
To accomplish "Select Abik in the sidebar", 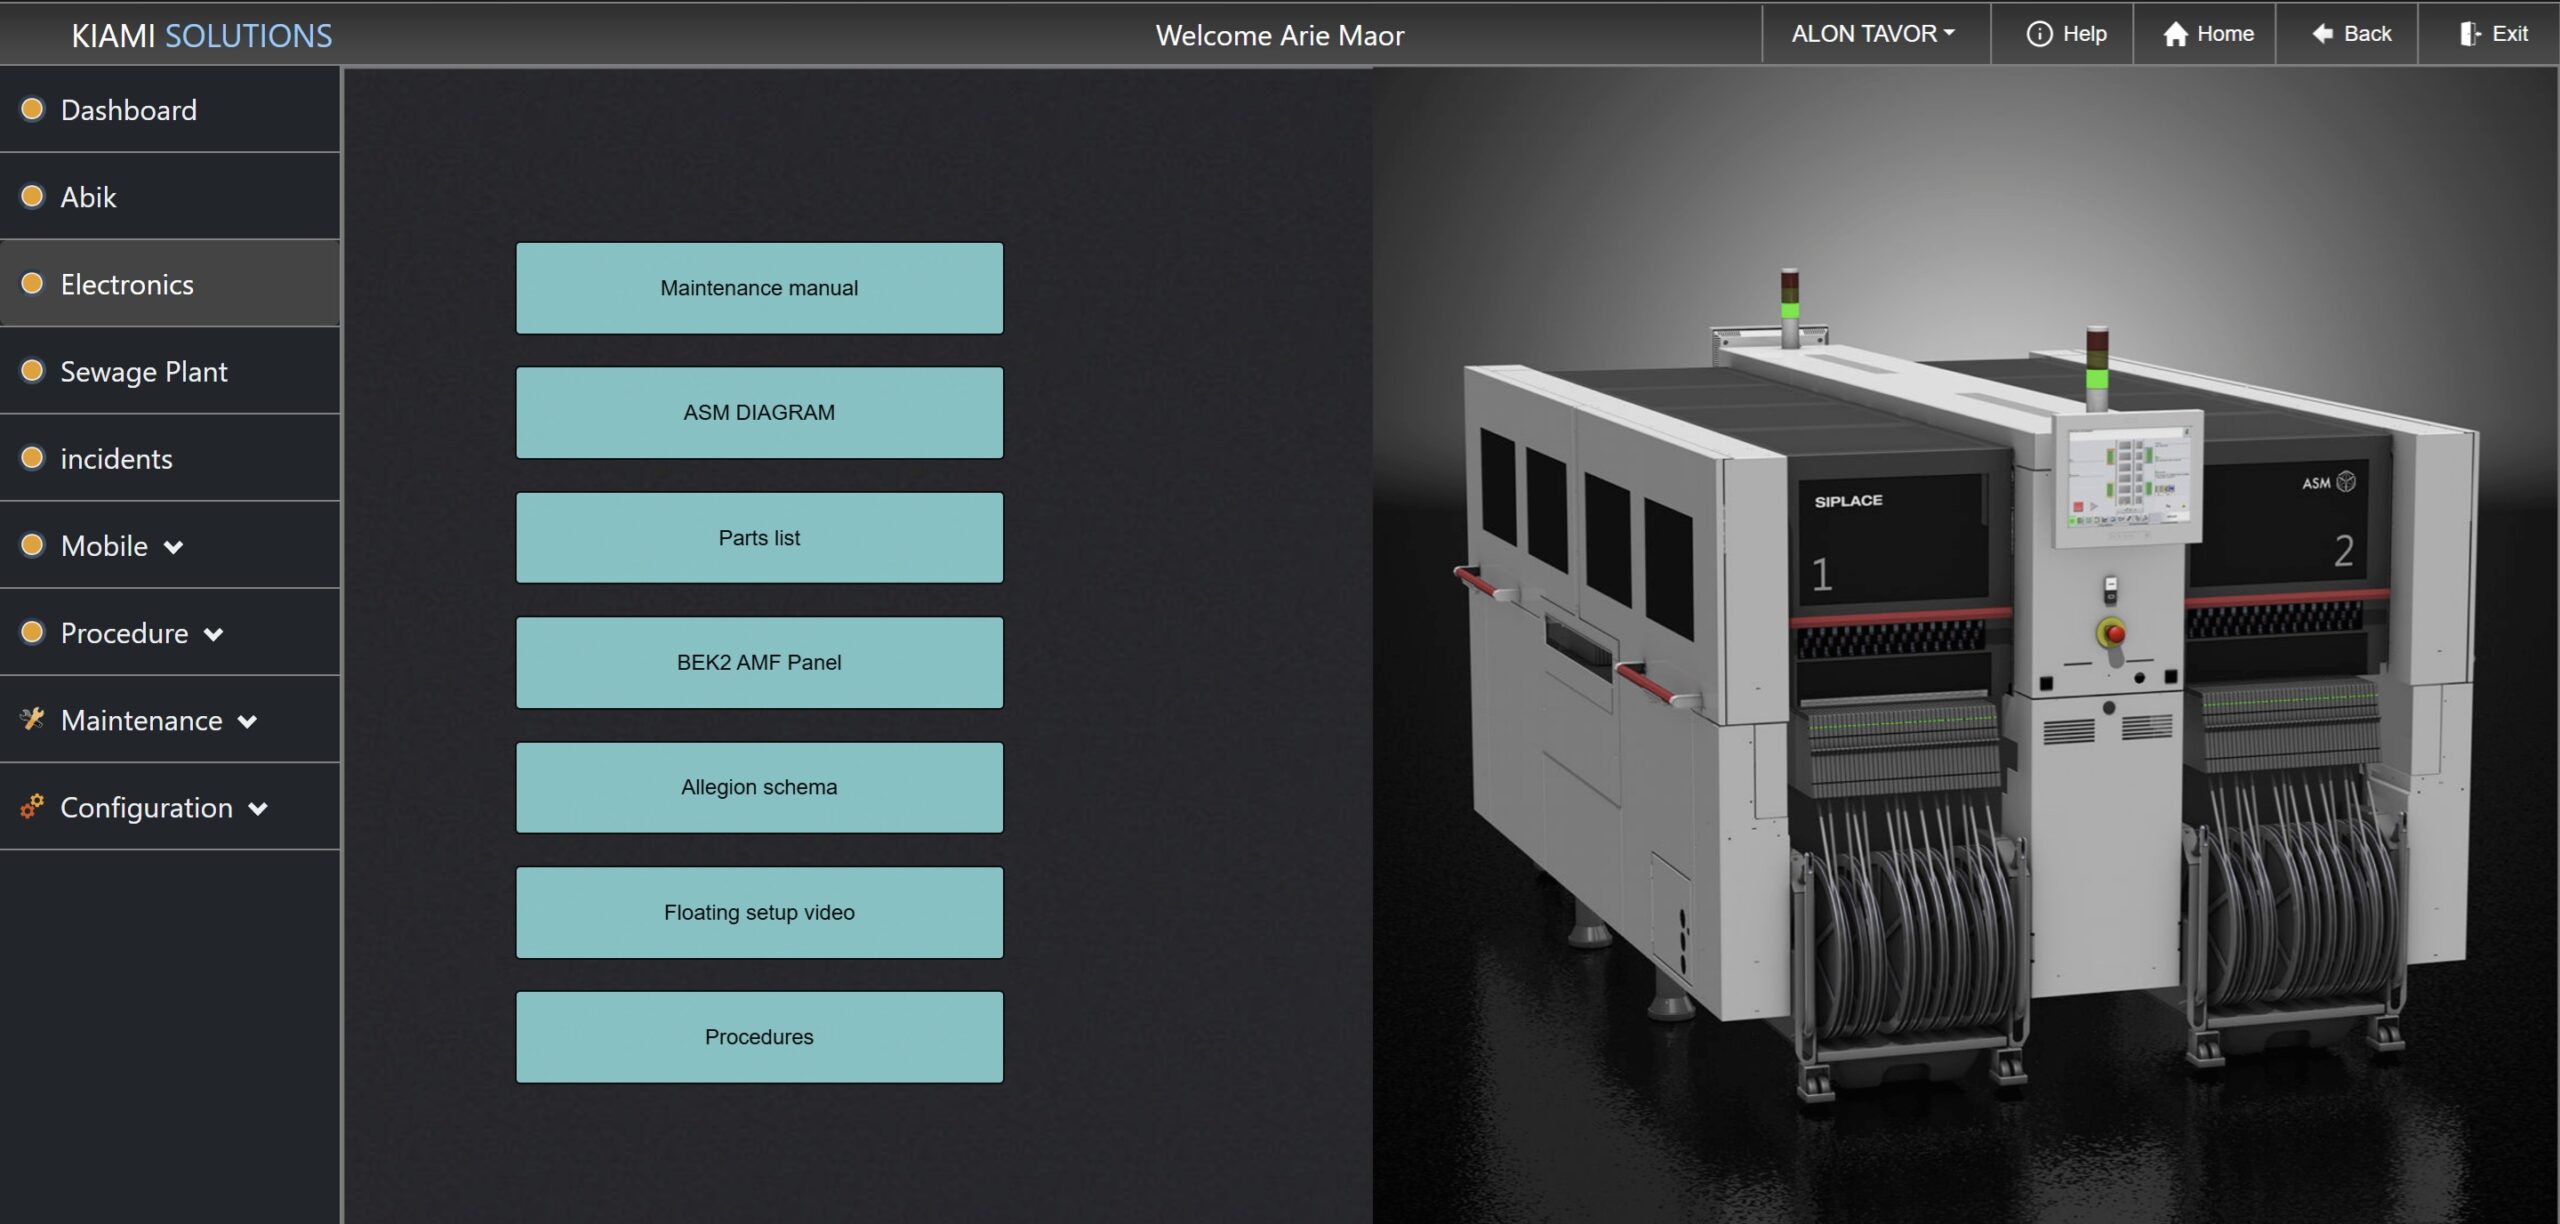I will coord(88,197).
